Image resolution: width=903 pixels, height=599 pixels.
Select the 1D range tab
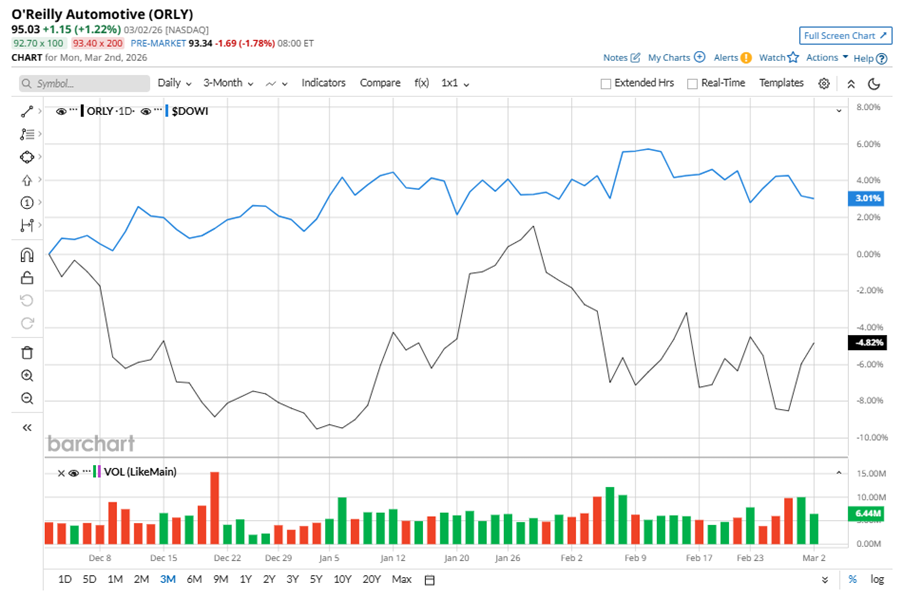click(64, 579)
